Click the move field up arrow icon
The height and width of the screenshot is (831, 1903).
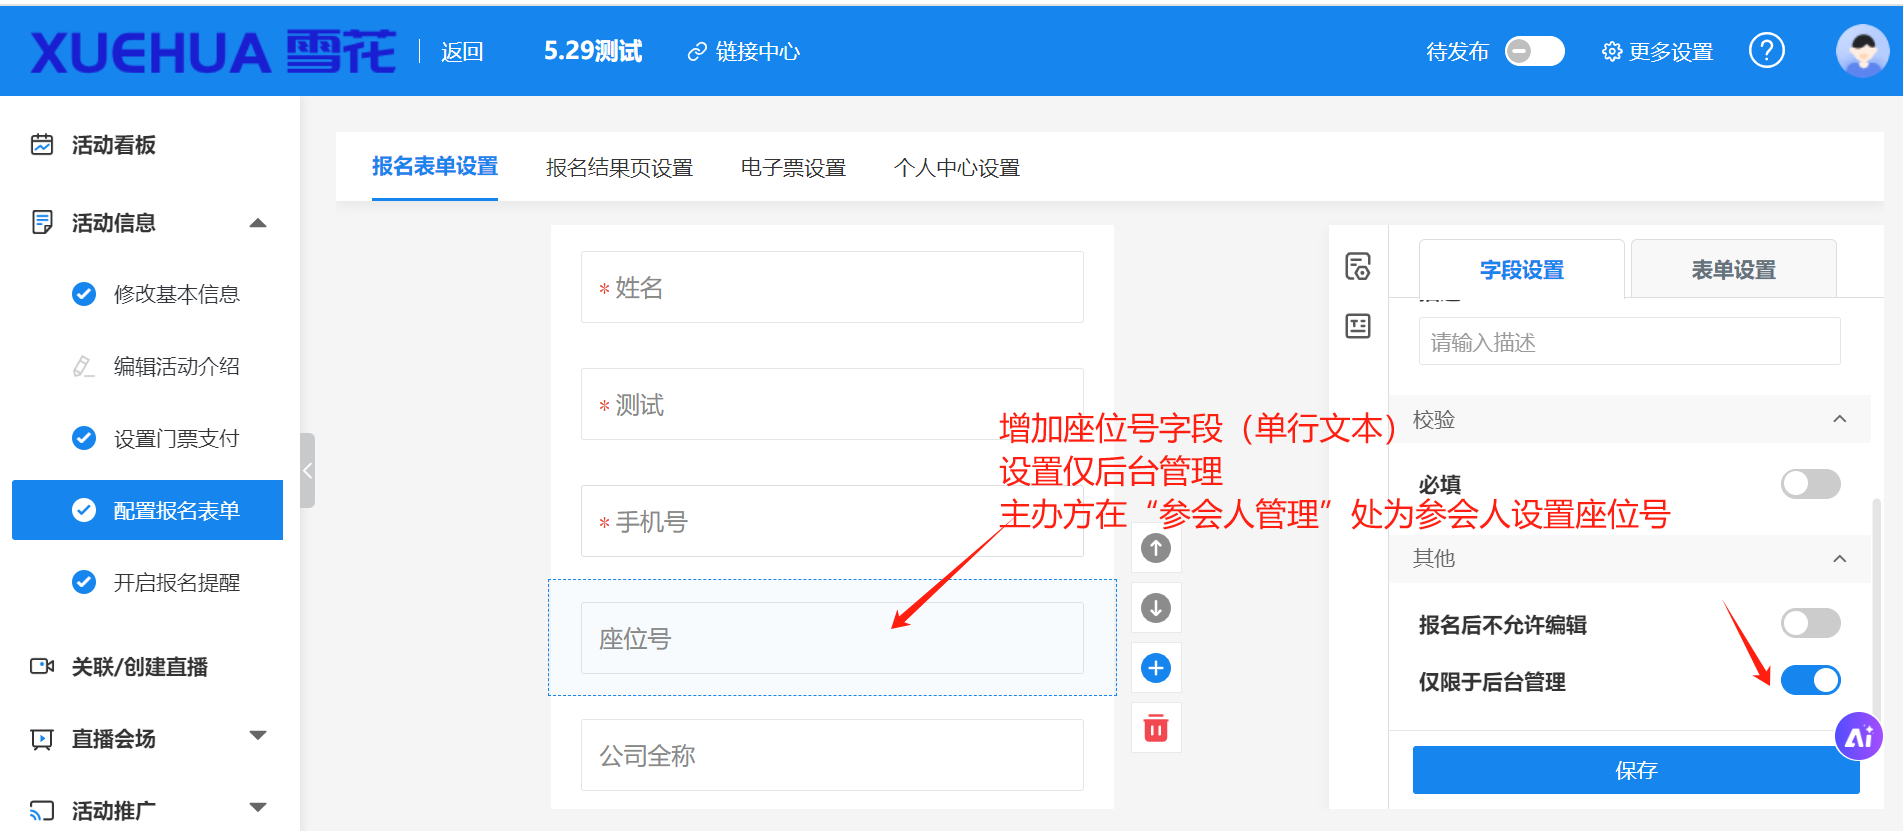point(1156,548)
